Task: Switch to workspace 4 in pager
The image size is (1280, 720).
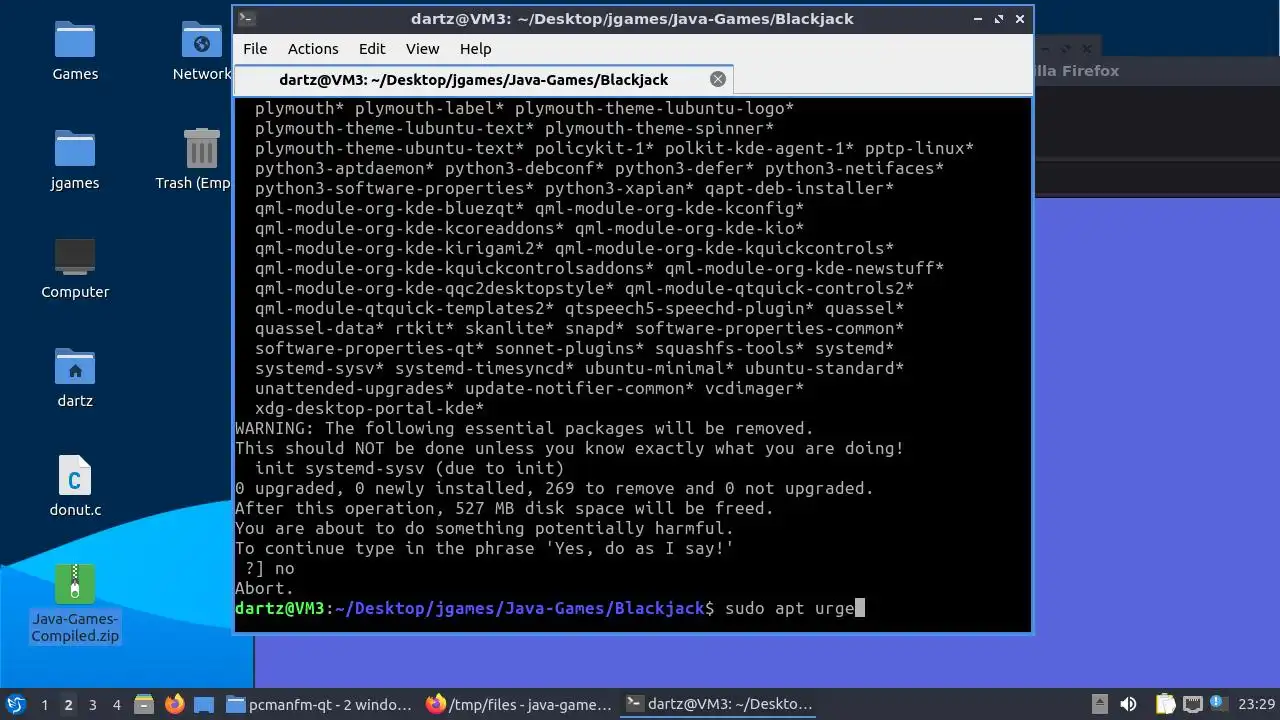Action: coord(116,704)
